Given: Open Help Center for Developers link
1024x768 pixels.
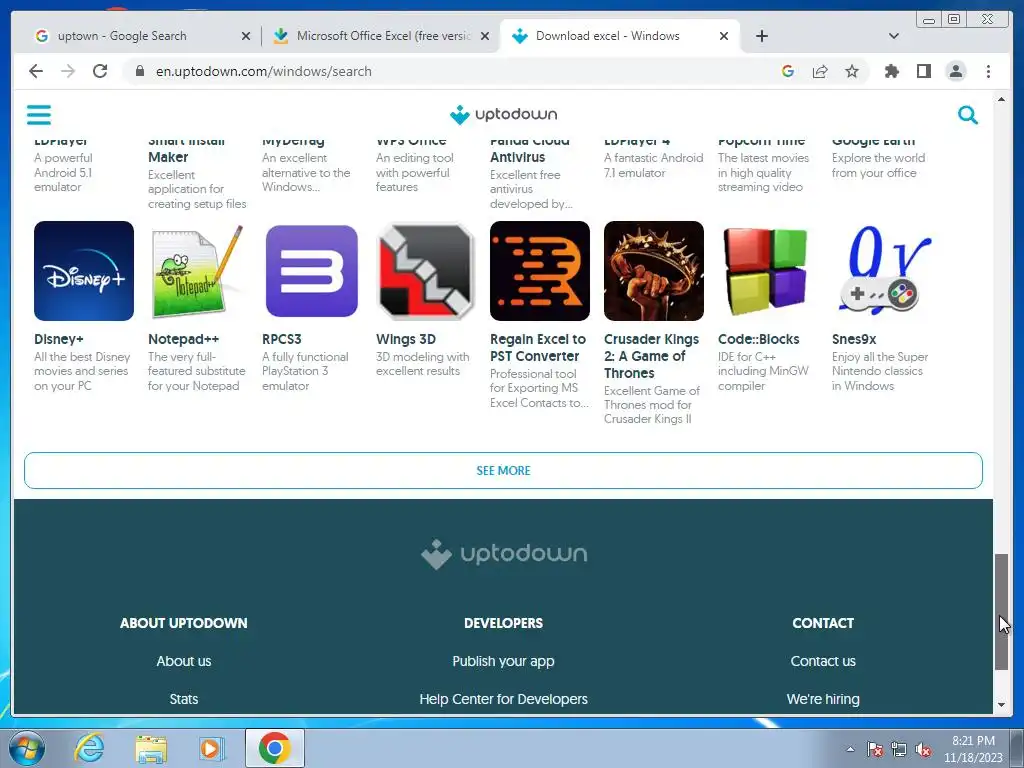Looking at the screenshot, I should [x=503, y=699].
